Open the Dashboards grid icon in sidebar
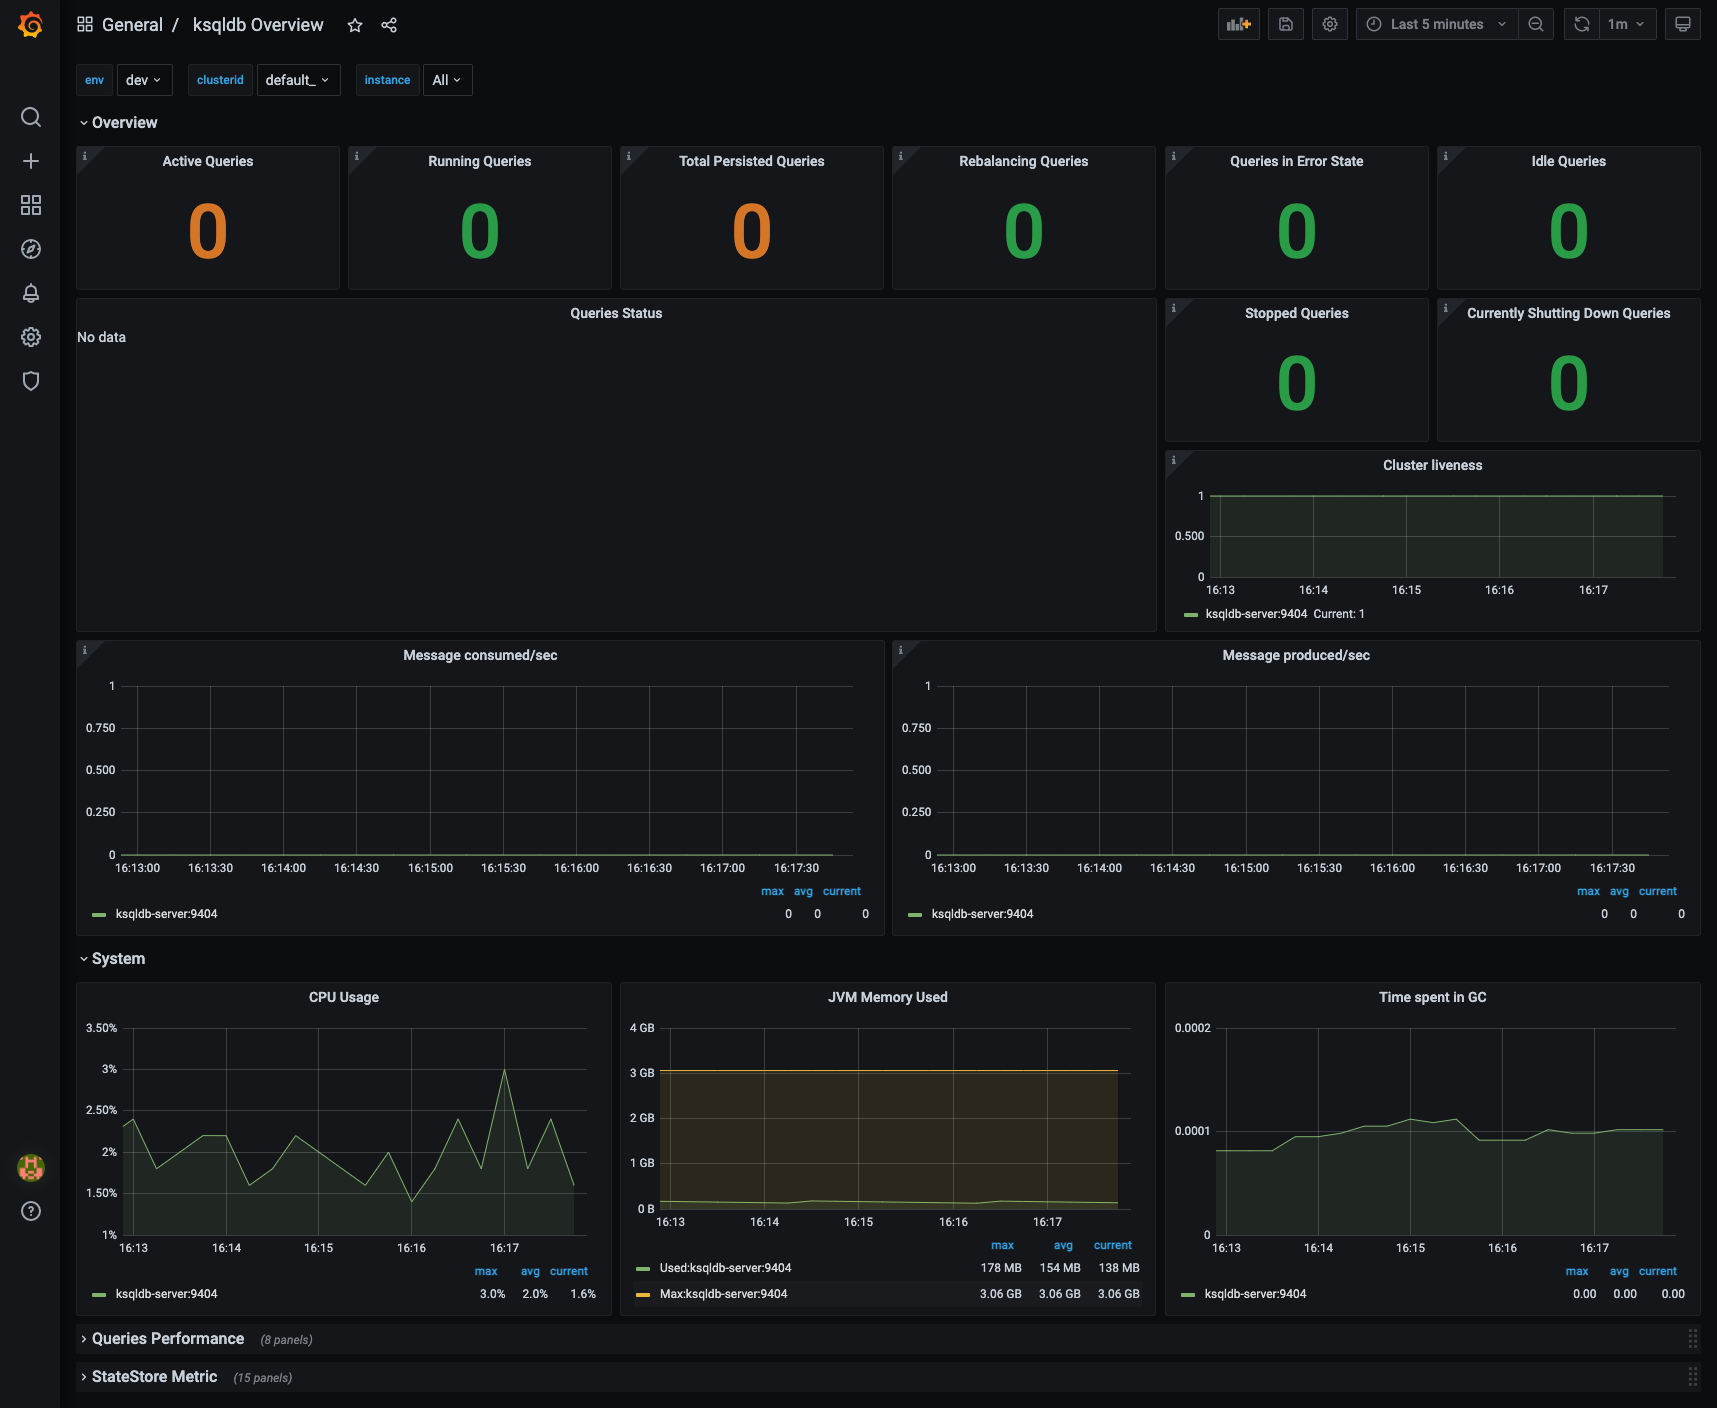 point(31,205)
